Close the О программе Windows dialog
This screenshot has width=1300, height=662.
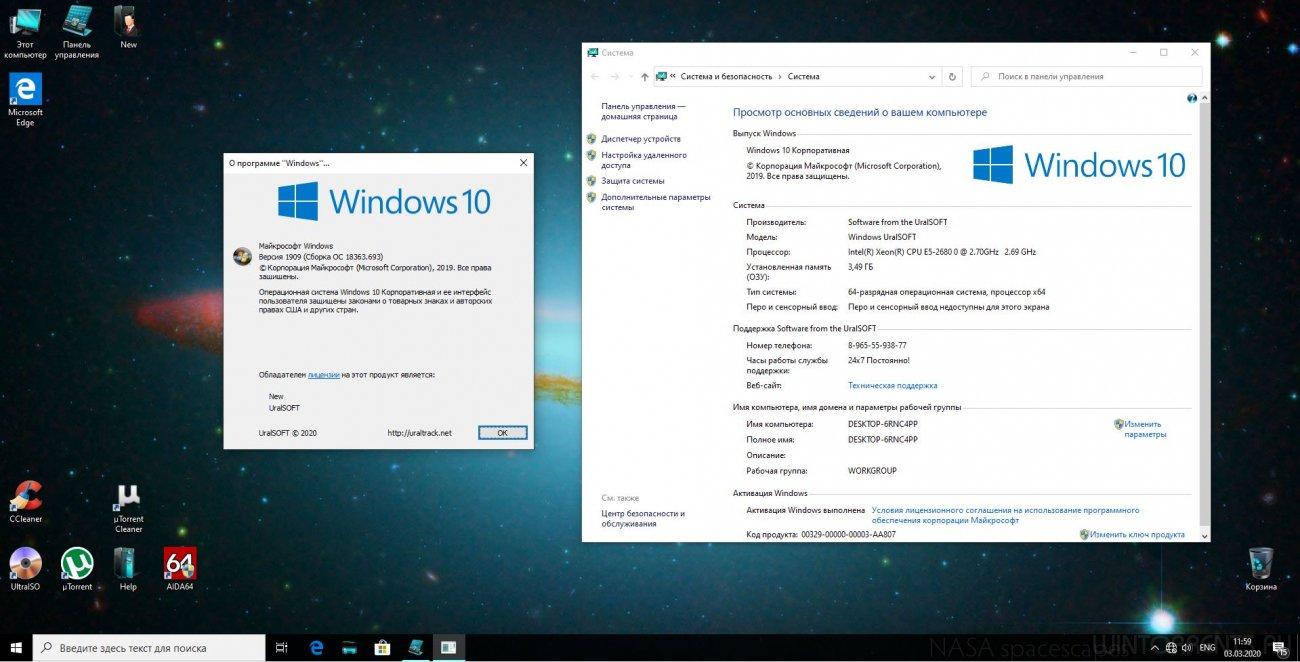tap(523, 162)
